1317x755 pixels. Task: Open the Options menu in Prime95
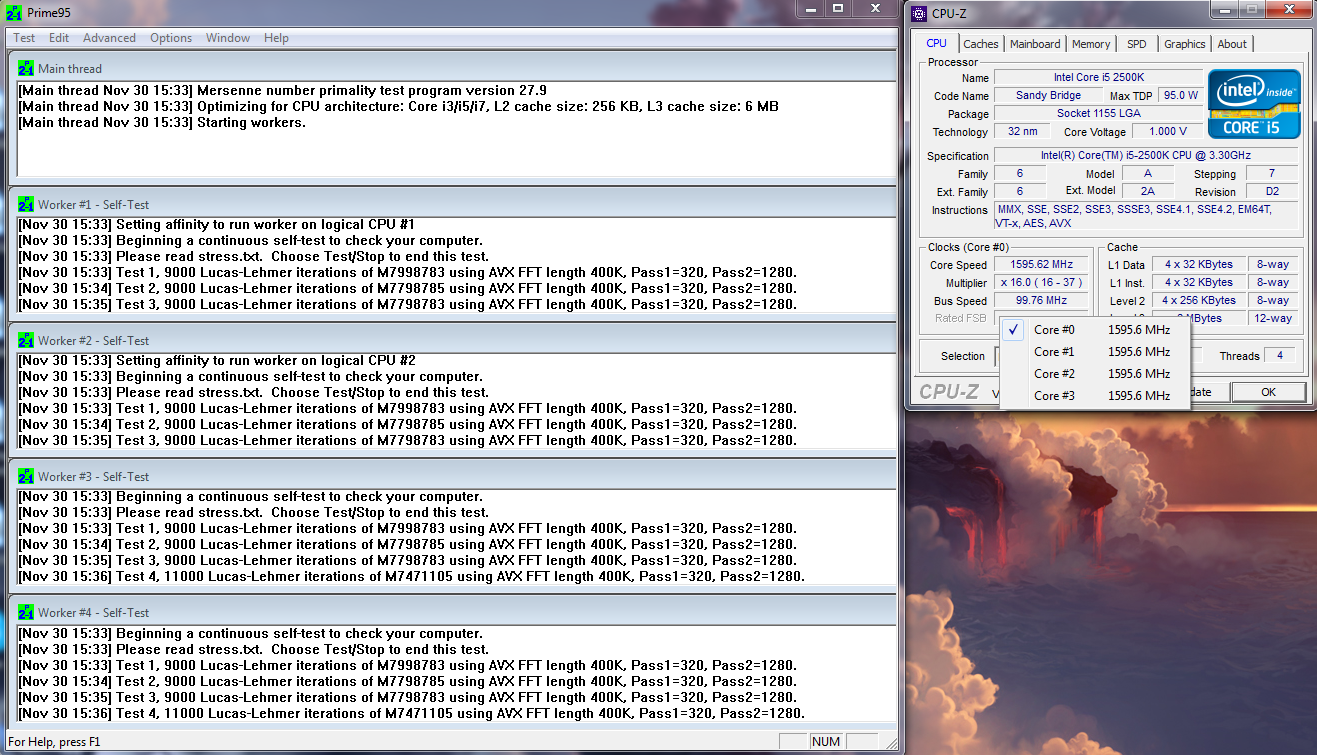pos(171,38)
